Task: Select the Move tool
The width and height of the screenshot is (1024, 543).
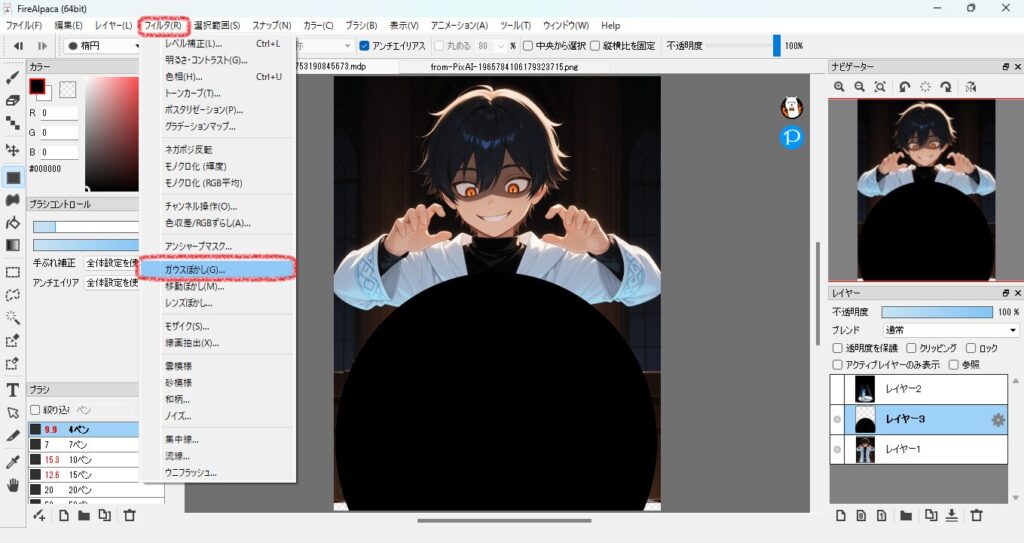Action: [x=13, y=150]
